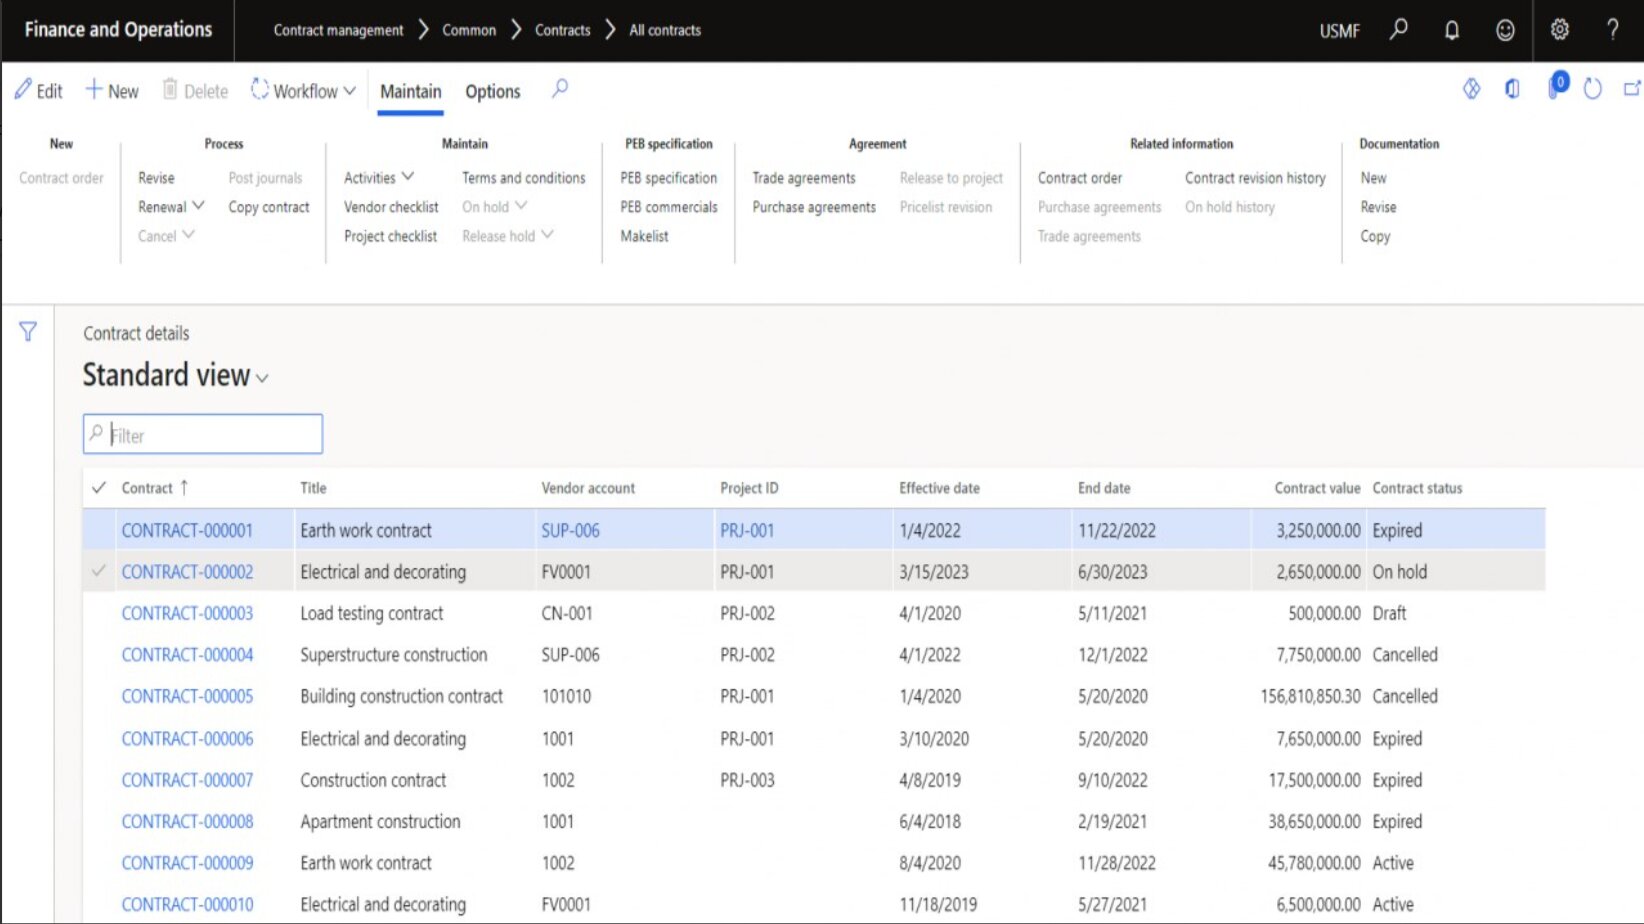Click the Copy contract button
This screenshot has width=1644, height=924.
269,207
